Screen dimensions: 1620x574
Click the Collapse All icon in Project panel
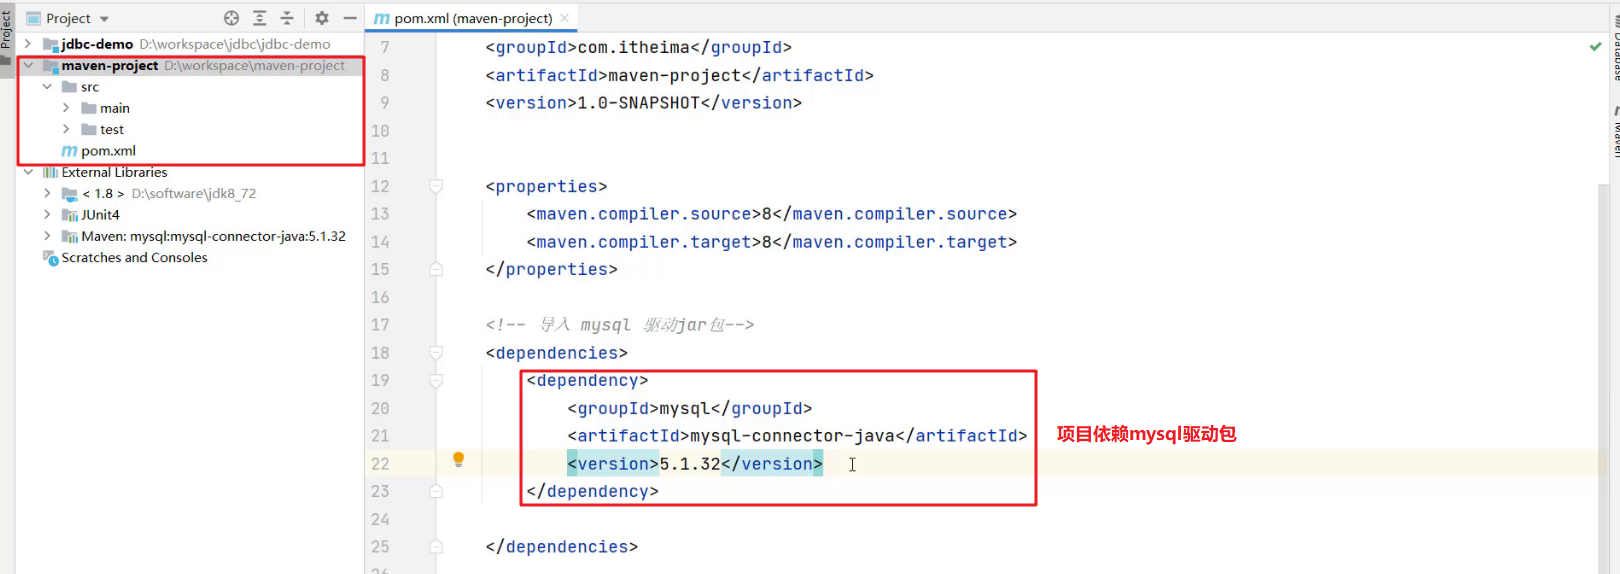(x=287, y=18)
